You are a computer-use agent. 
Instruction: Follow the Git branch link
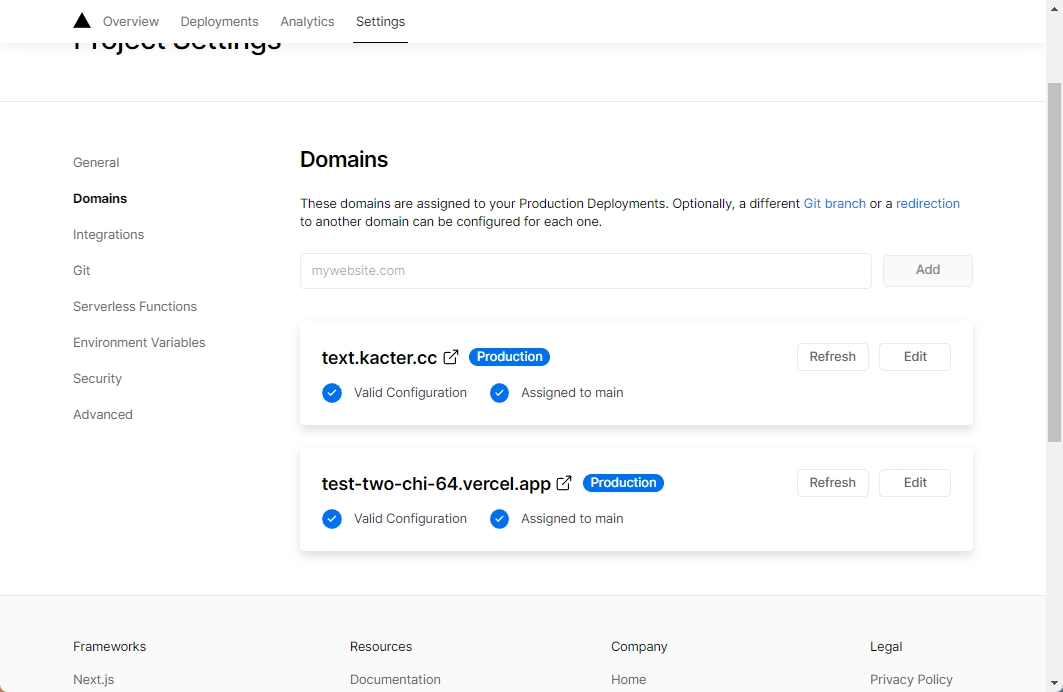click(834, 203)
